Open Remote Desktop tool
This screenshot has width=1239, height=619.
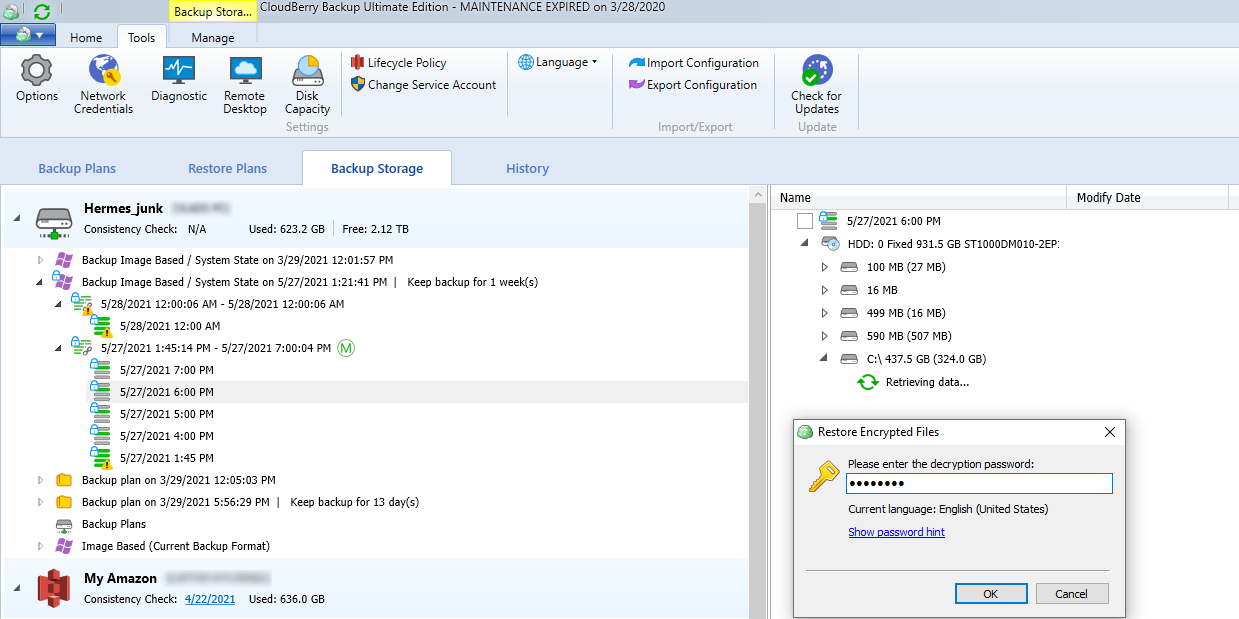tap(245, 84)
